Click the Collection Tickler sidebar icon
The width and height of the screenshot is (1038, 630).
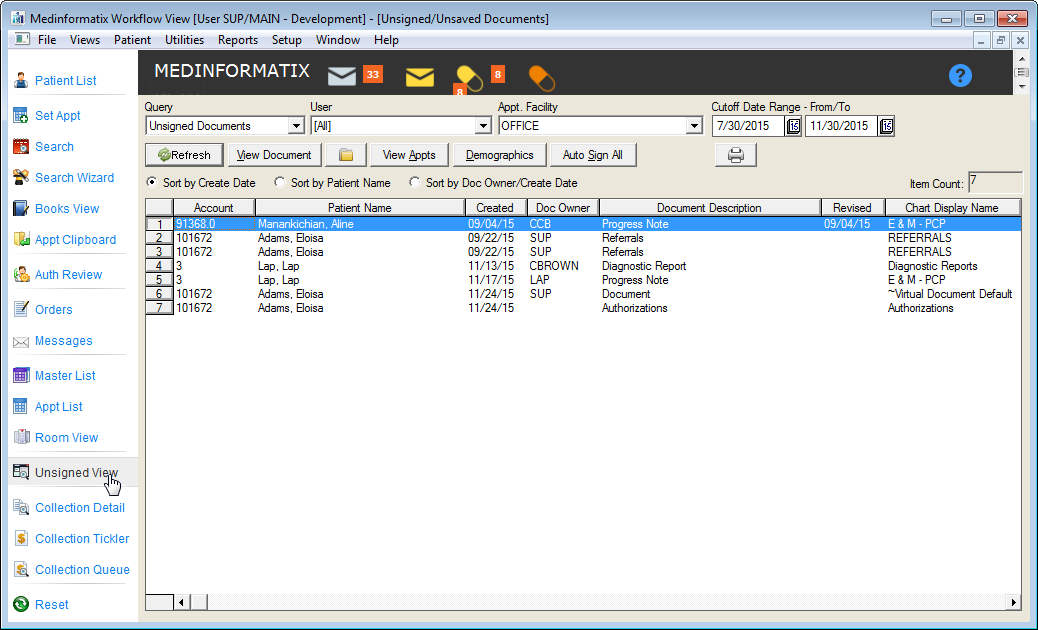(21, 539)
